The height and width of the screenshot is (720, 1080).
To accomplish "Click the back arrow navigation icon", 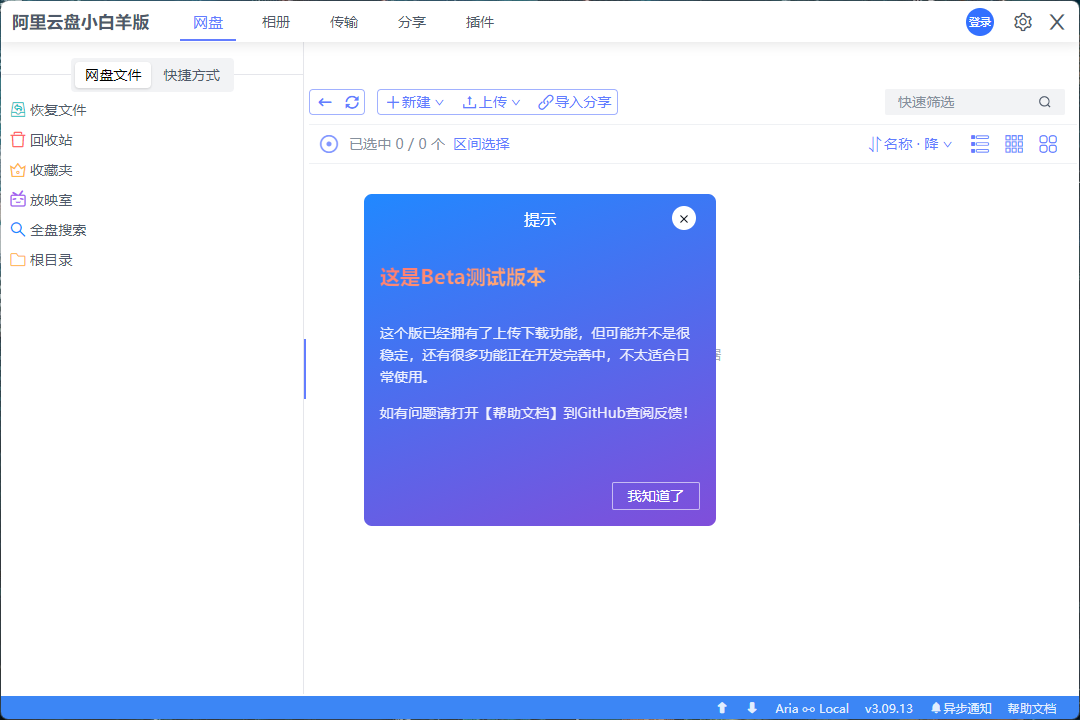I will (x=325, y=102).
